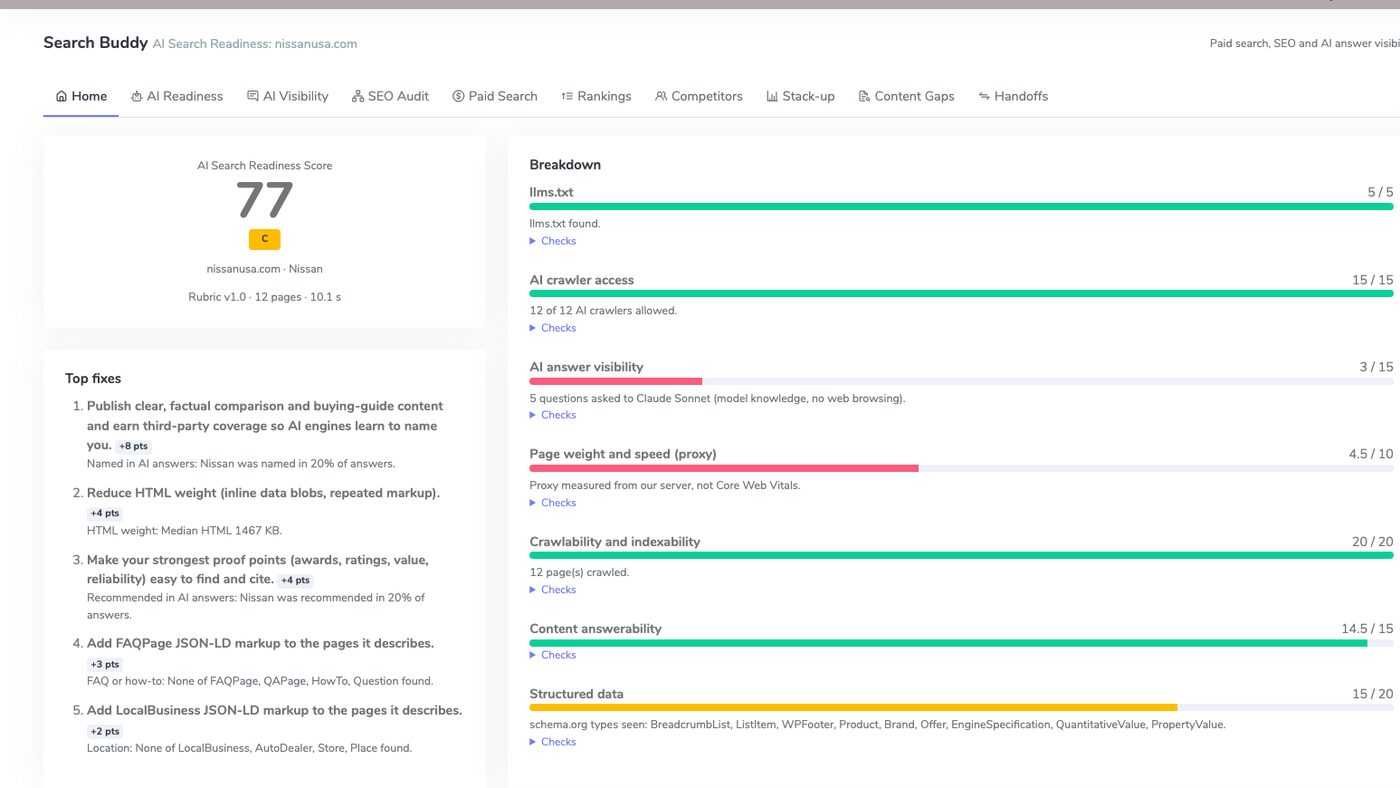The height and width of the screenshot is (788, 1400).
Task: Click the 'Rubric v1.0 · 12 pages · 10.1 s' text
Action: point(265,297)
